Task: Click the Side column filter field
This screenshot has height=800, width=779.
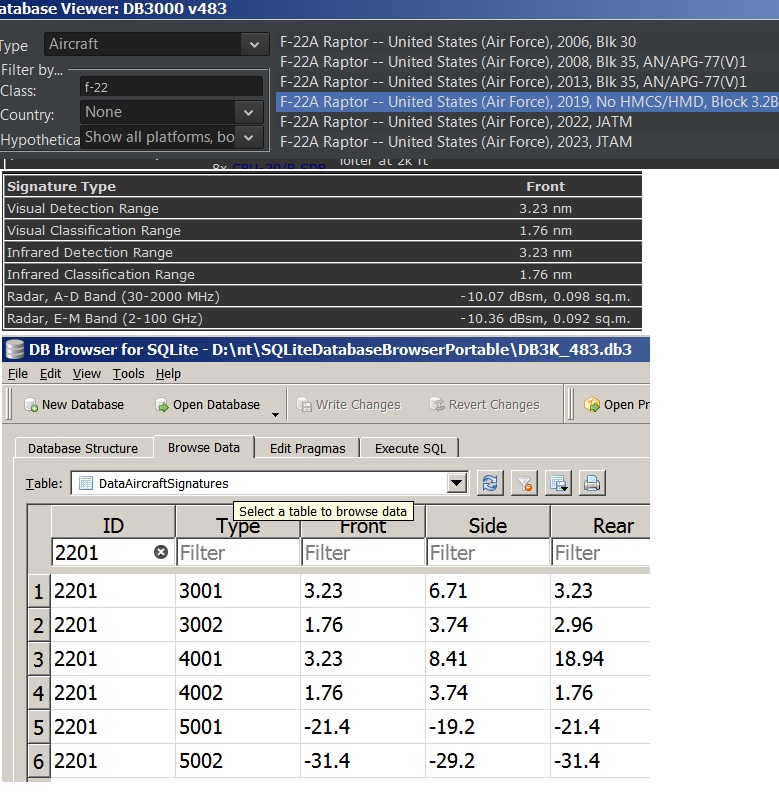Action: (488, 553)
